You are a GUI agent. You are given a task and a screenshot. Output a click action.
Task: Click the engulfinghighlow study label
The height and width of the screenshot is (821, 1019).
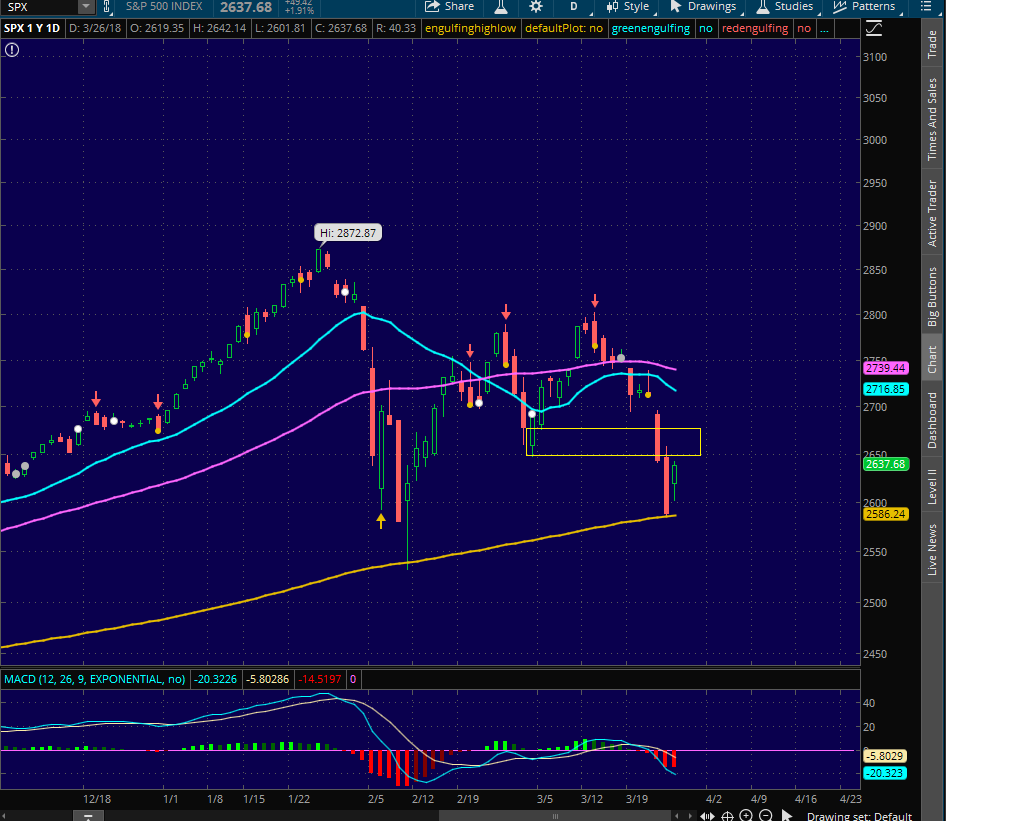coord(471,29)
